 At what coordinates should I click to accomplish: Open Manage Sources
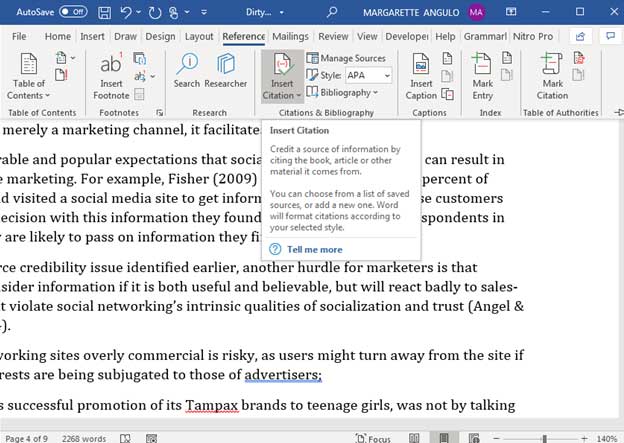345,59
